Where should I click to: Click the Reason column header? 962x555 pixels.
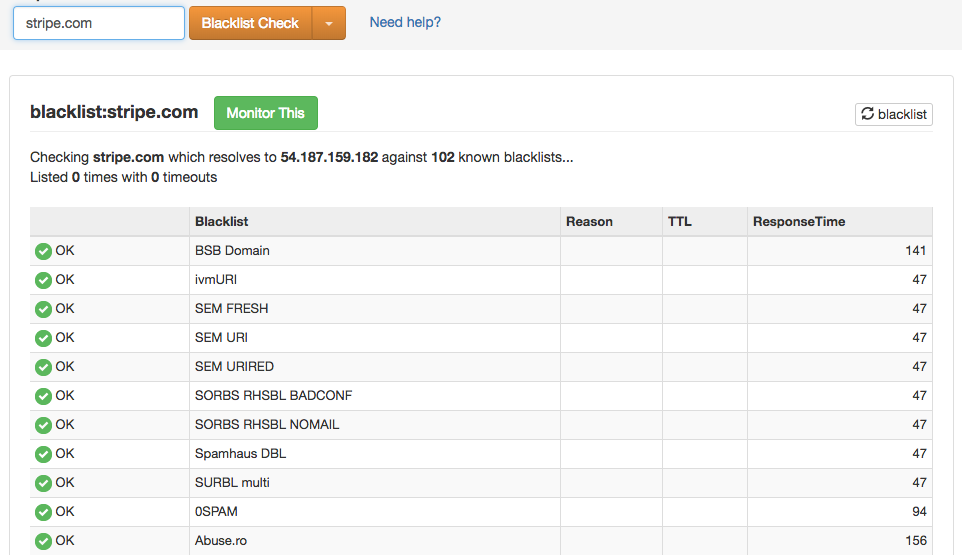(589, 222)
